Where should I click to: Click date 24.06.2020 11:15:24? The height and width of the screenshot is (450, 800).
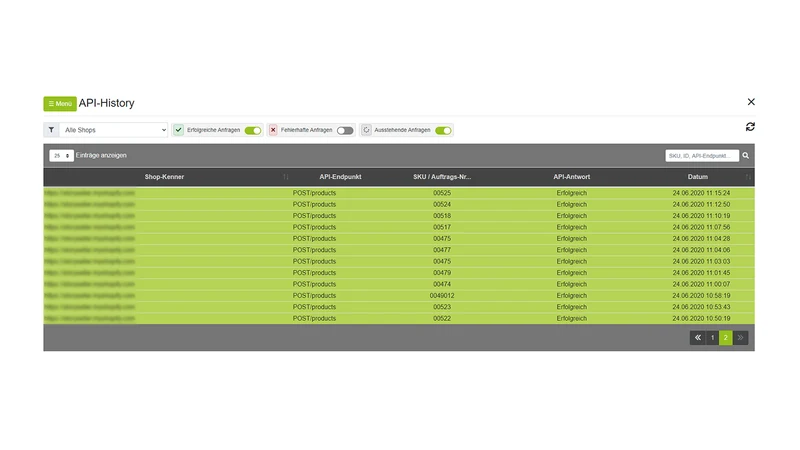coord(701,193)
